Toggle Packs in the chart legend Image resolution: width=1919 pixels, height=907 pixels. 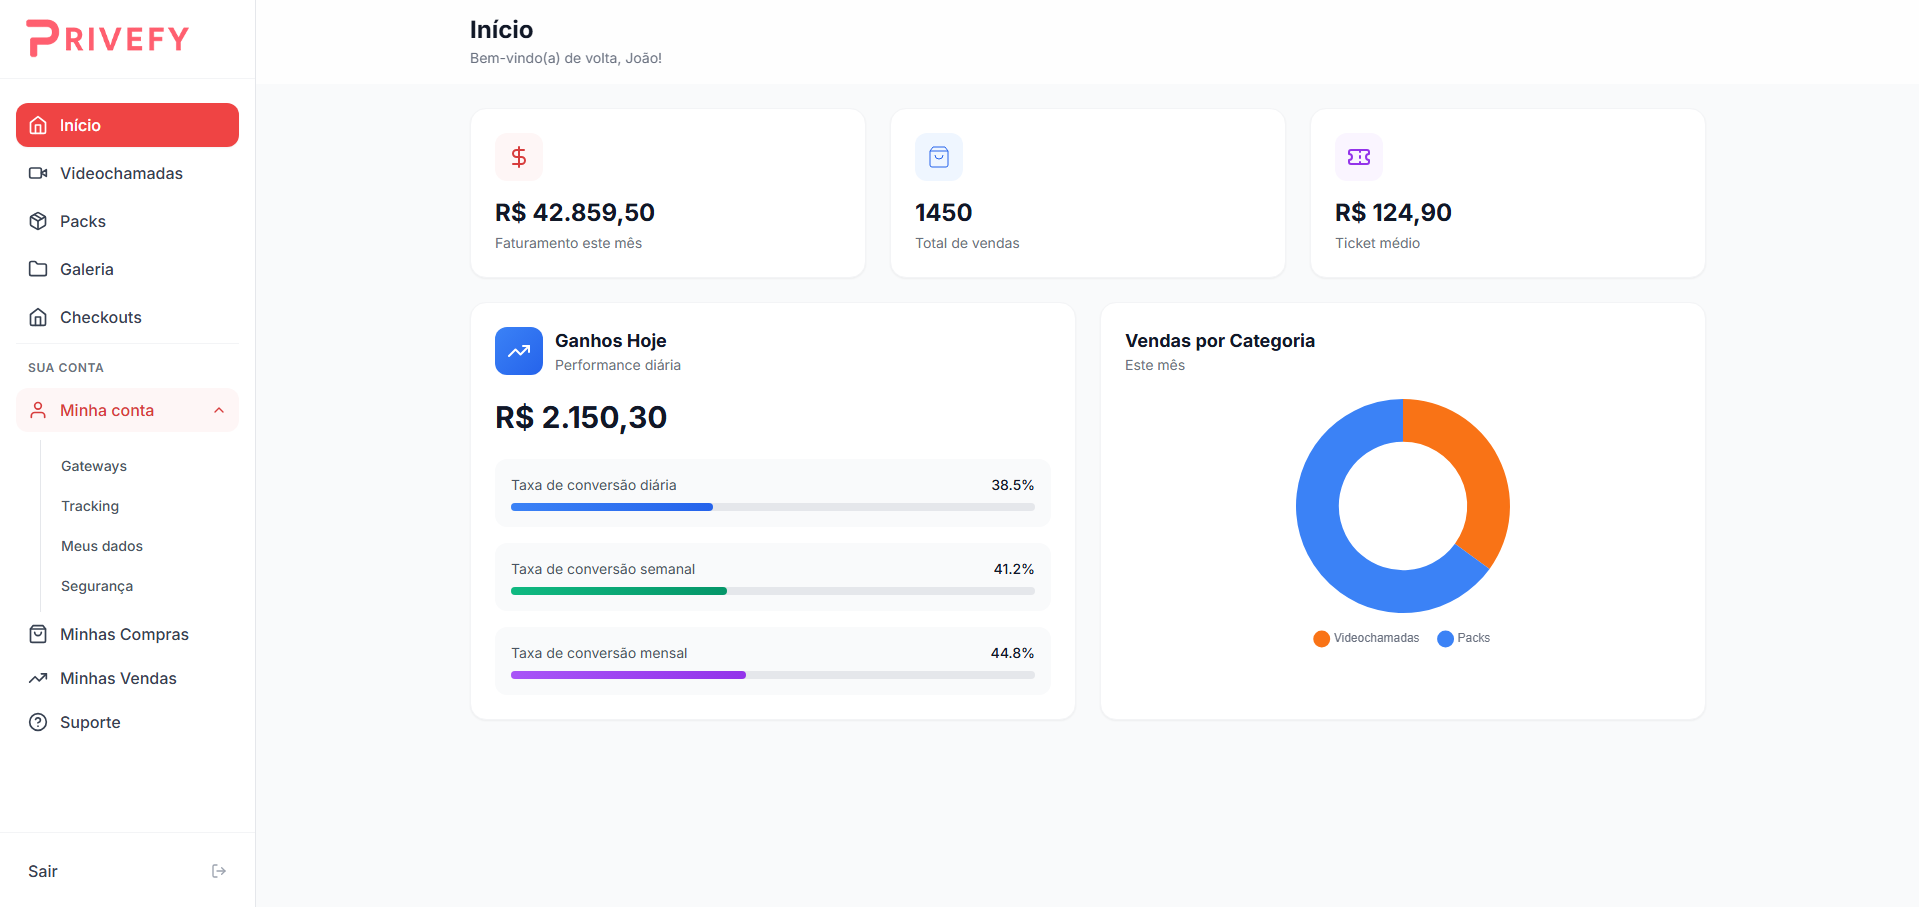click(1463, 638)
